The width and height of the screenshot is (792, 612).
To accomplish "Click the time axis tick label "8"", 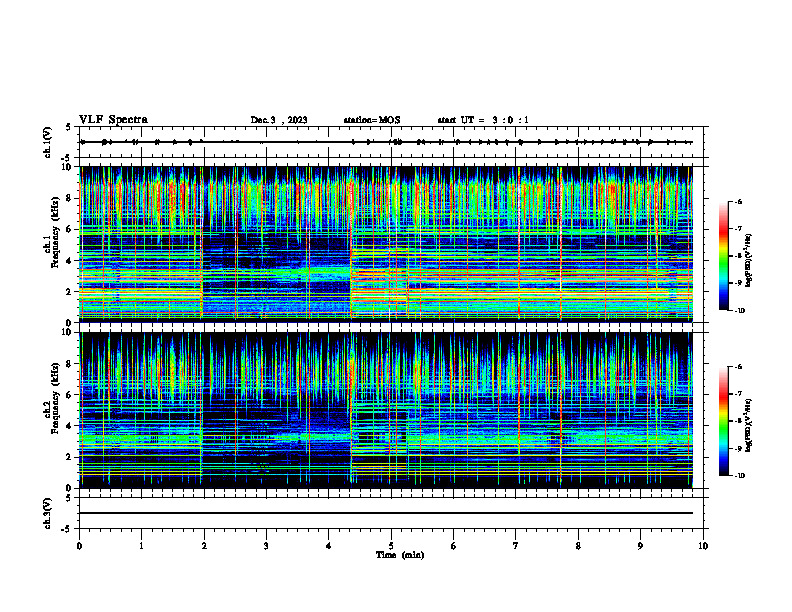I will pos(578,546).
